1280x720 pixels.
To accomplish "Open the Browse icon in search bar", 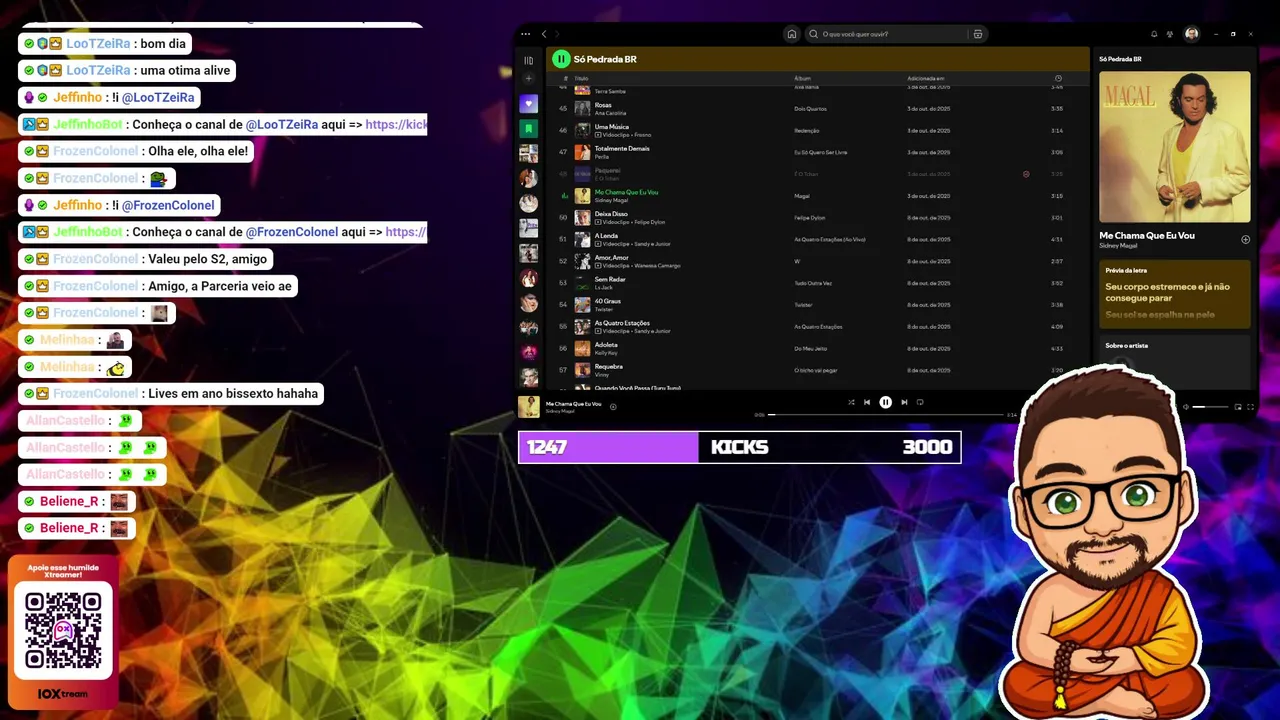I will (978, 34).
